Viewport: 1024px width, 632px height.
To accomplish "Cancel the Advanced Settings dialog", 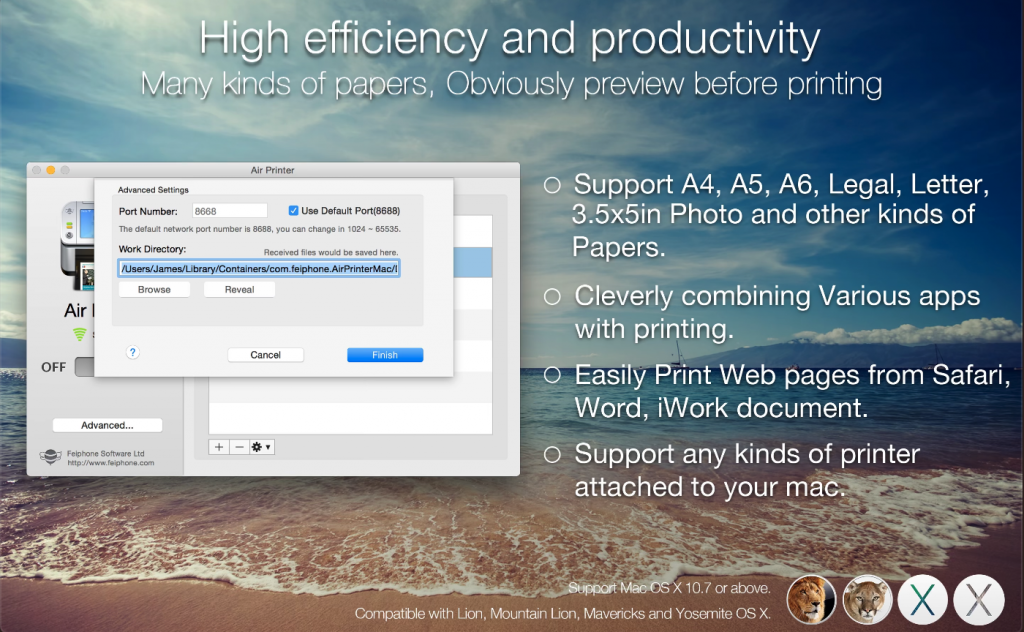I will point(265,354).
